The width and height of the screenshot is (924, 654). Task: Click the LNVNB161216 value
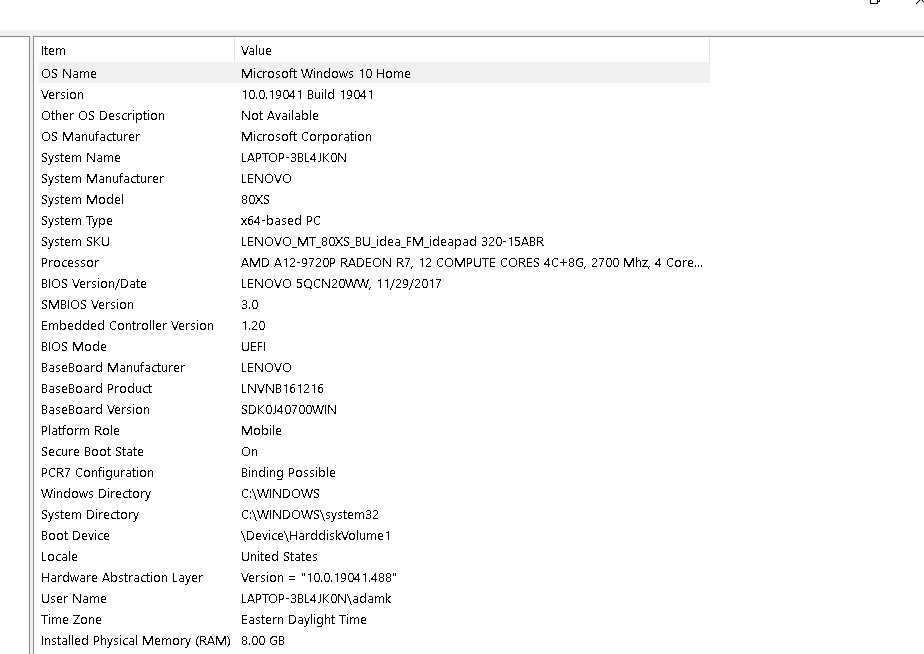pos(282,389)
